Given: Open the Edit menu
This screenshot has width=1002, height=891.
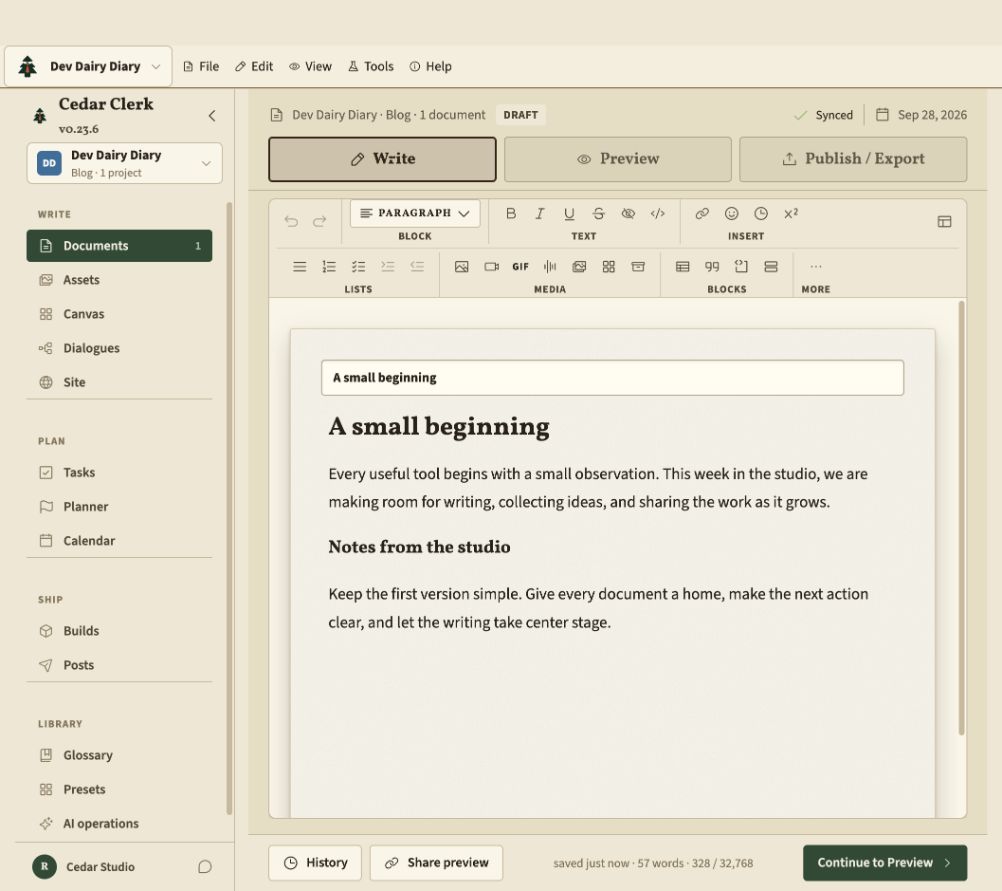Looking at the screenshot, I should (254, 66).
